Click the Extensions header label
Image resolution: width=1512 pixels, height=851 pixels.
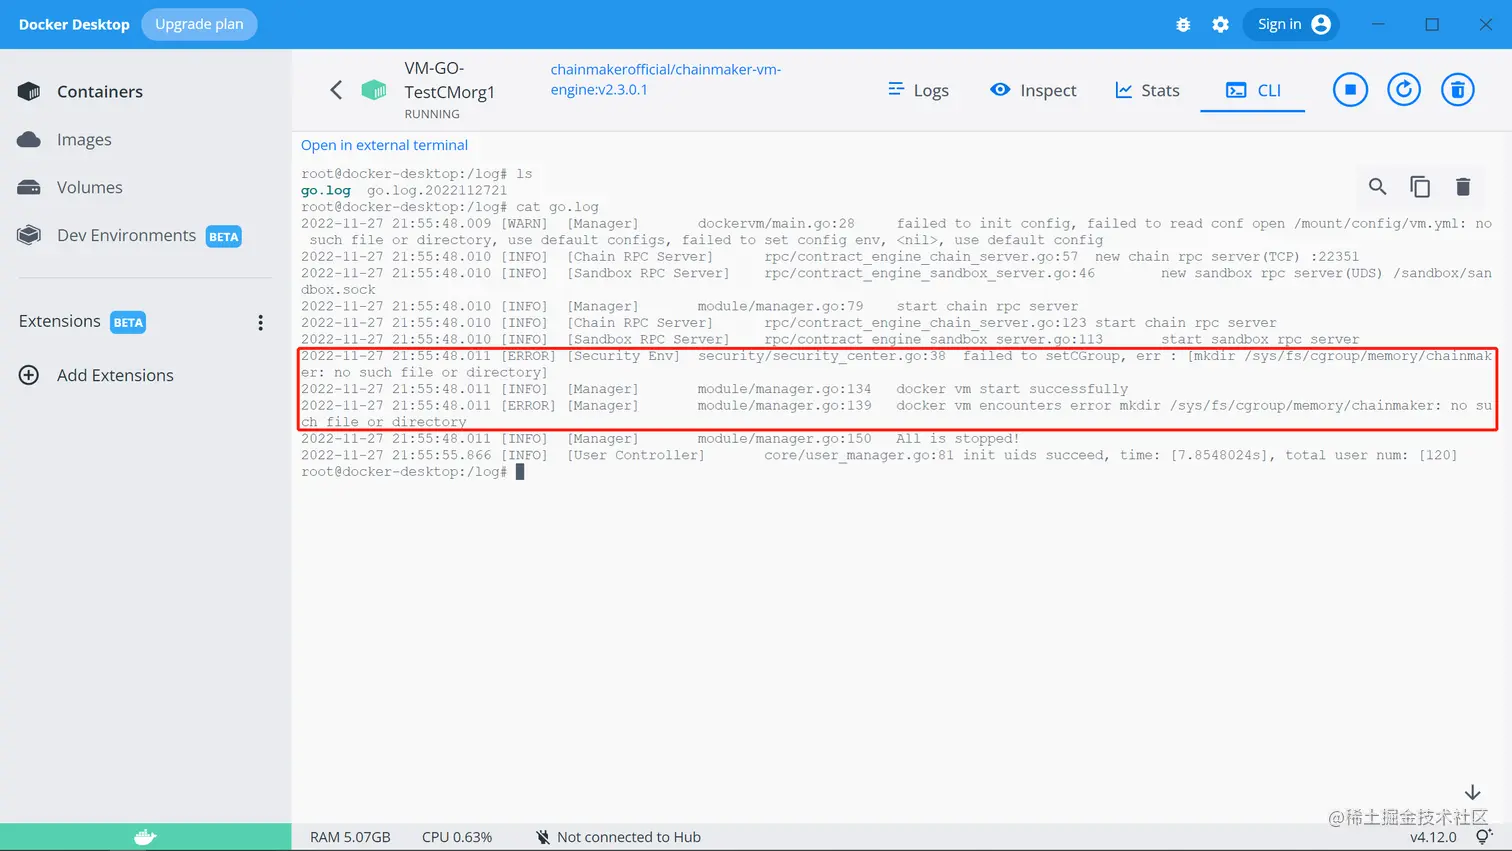click(x=60, y=321)
